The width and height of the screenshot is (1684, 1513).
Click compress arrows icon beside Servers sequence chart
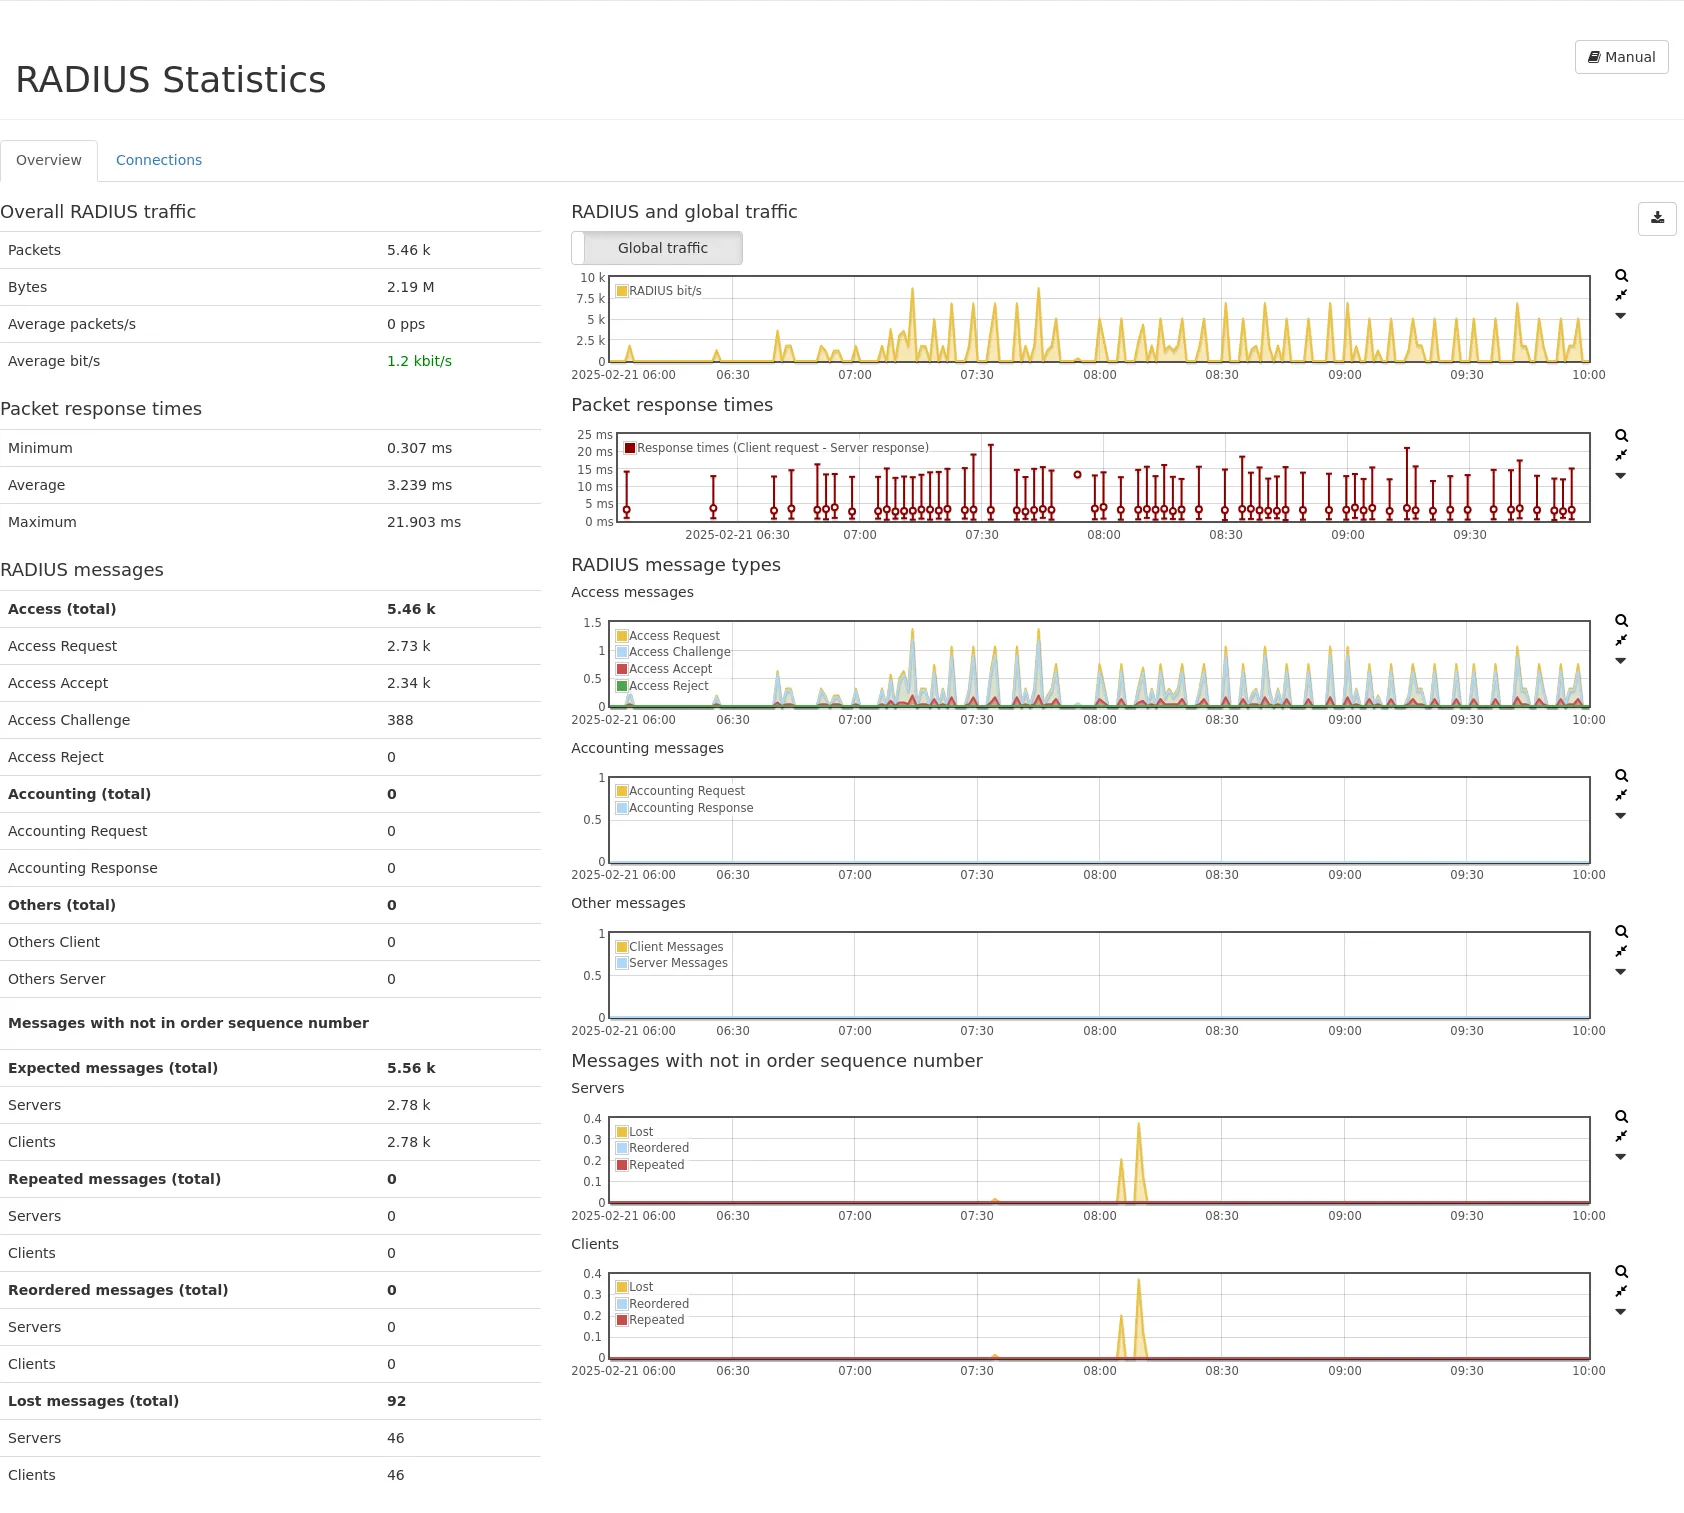click(1621, 1137)
